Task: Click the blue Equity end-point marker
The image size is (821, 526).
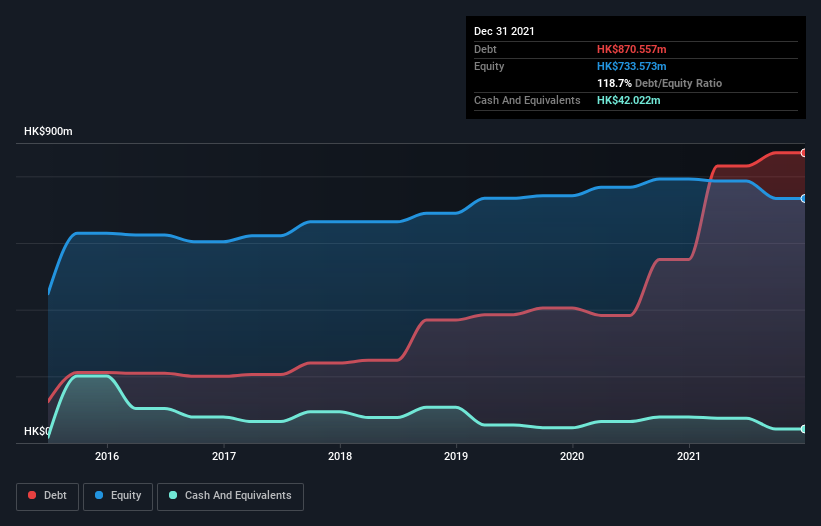Action: click(804, 198)
